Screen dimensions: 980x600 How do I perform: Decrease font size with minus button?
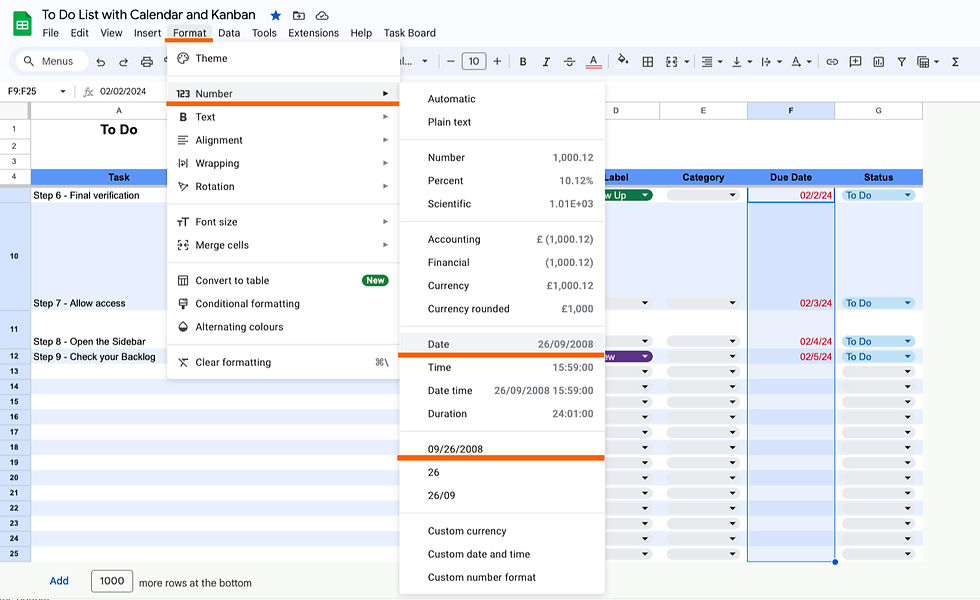coord(450,61)
